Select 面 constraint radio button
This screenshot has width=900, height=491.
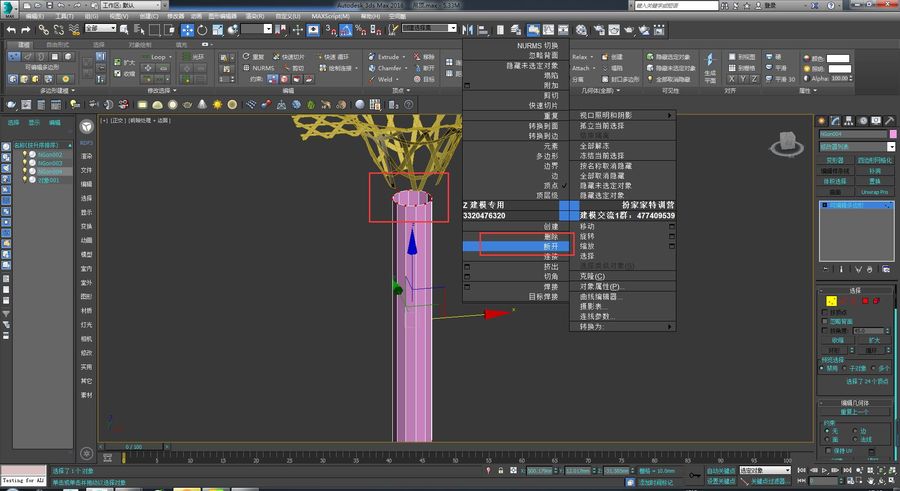pos(827,439)
